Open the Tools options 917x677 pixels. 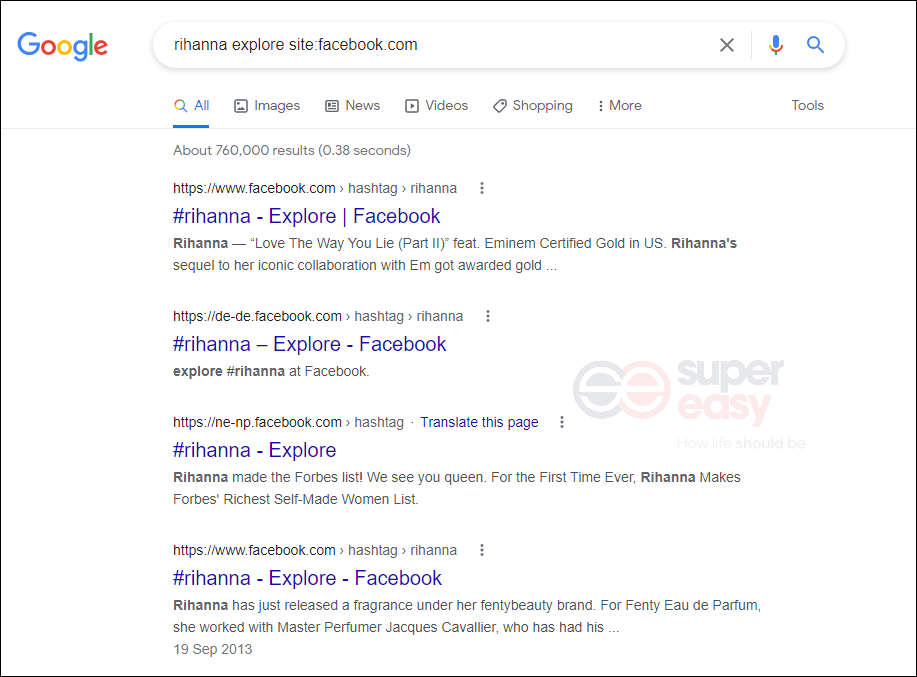pyautogui.click(x=807, y=105)
